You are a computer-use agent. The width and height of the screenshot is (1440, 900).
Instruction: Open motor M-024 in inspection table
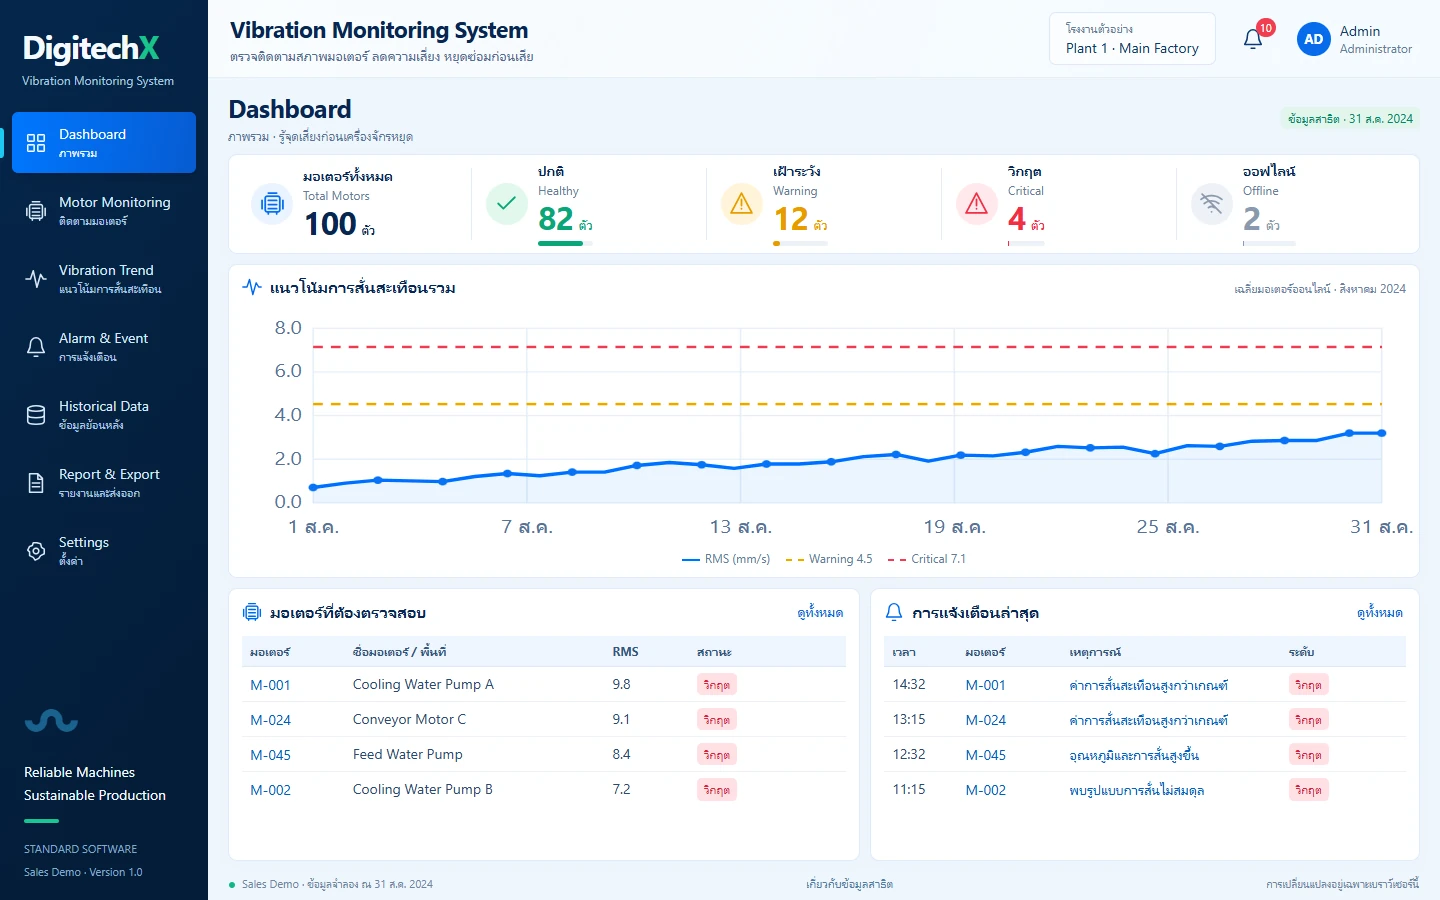pos(270,720)
